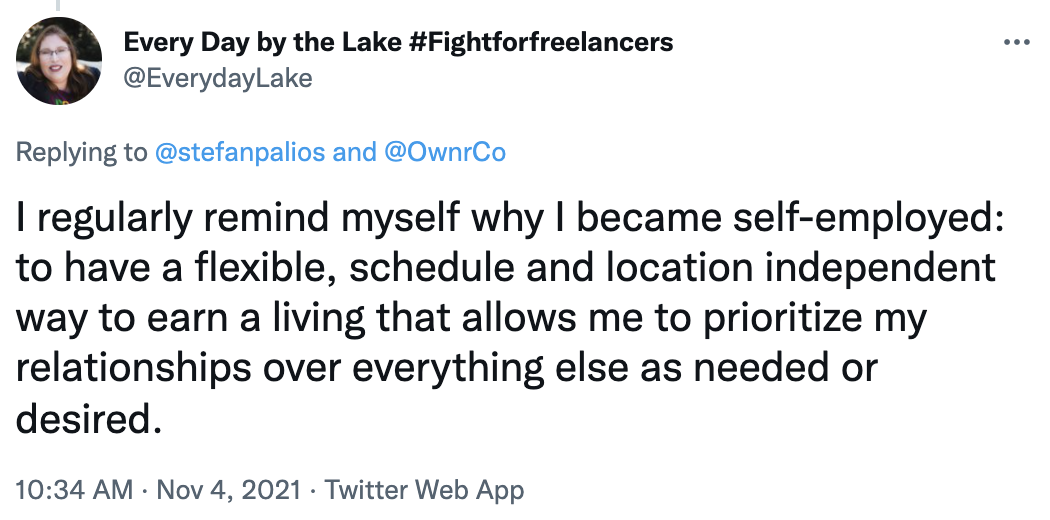
Task: Open the @EverydayLake handle
Action: pyautogui.click(x=218, y=78)
